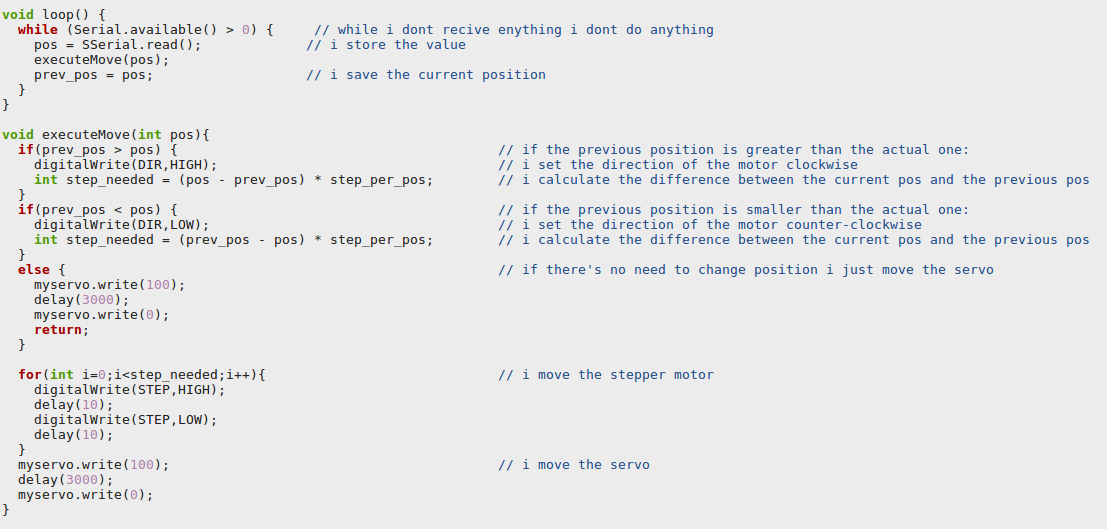The width and height of the screenshot is (1107, 529).
Task: Click 'digitalWrite(STEP,HIGH);' line
Action: (x=130, y=389)
